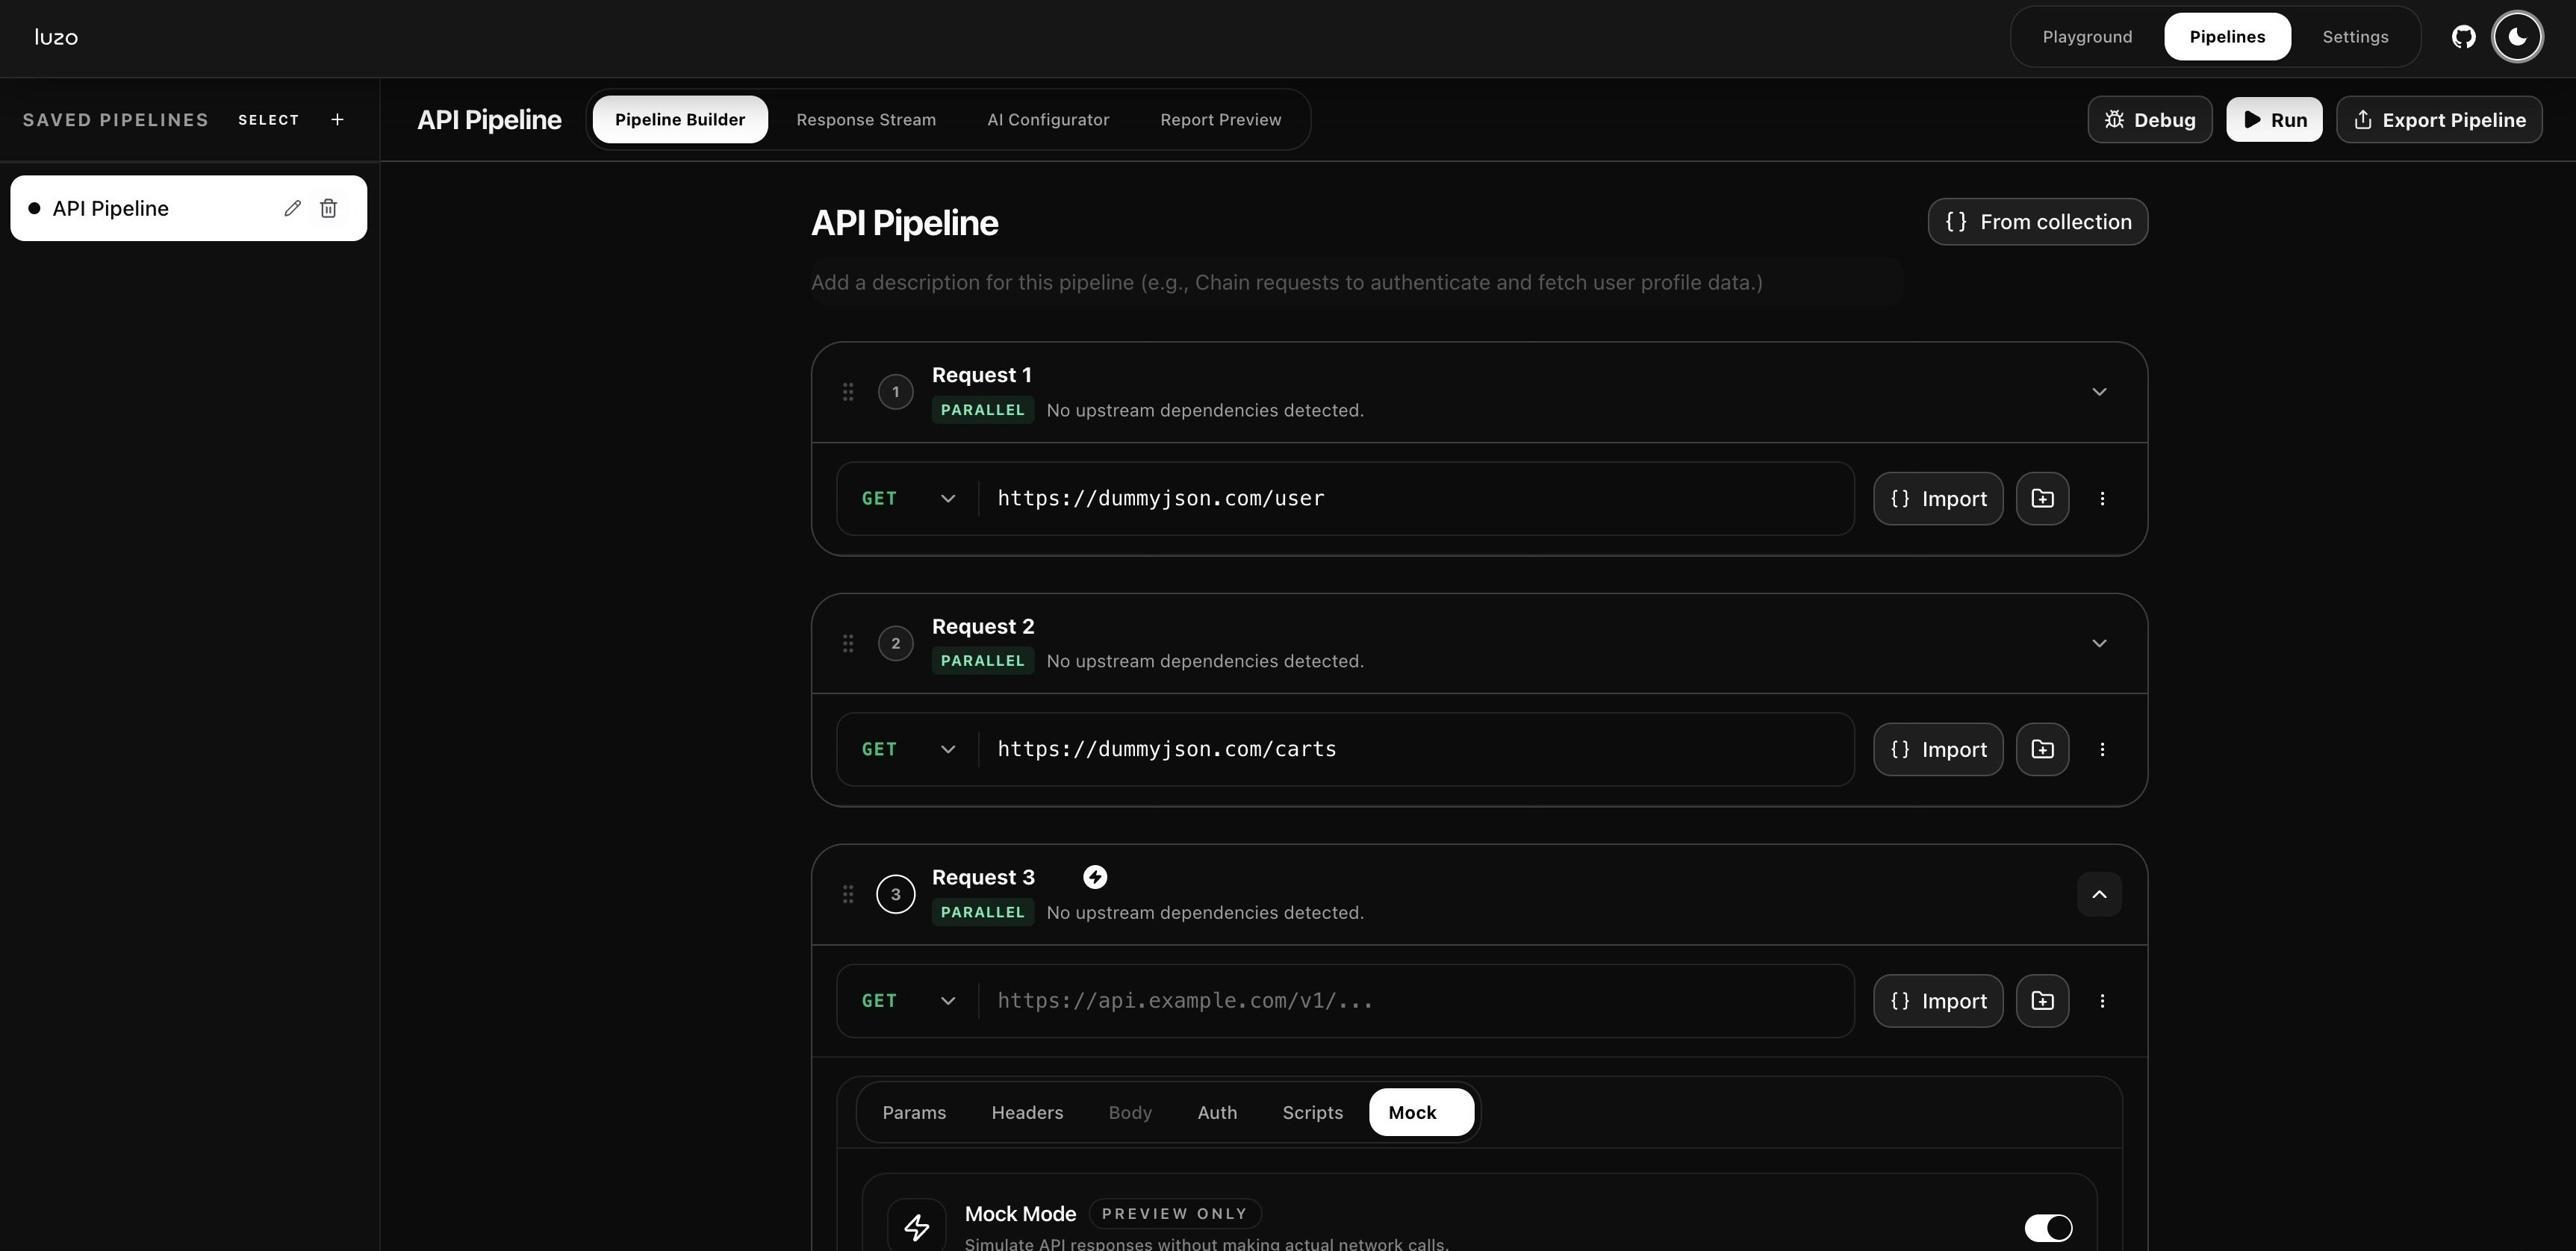Click the pencil icon to rename API Pipeline
Image resolution: width=2576 pixels, height=1251 pixels.
point(292,208)
